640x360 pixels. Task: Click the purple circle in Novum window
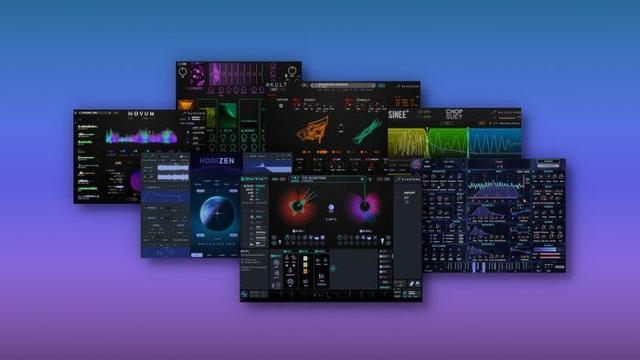point(136,181)
